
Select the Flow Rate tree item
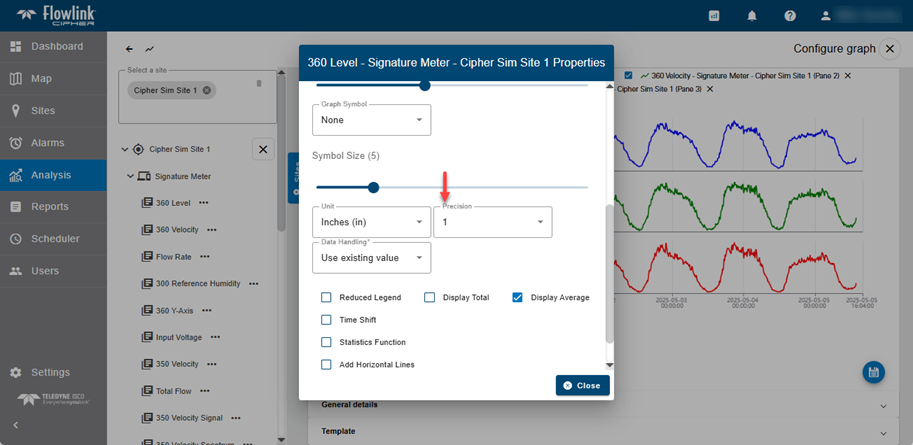click(x=174, y=257)
